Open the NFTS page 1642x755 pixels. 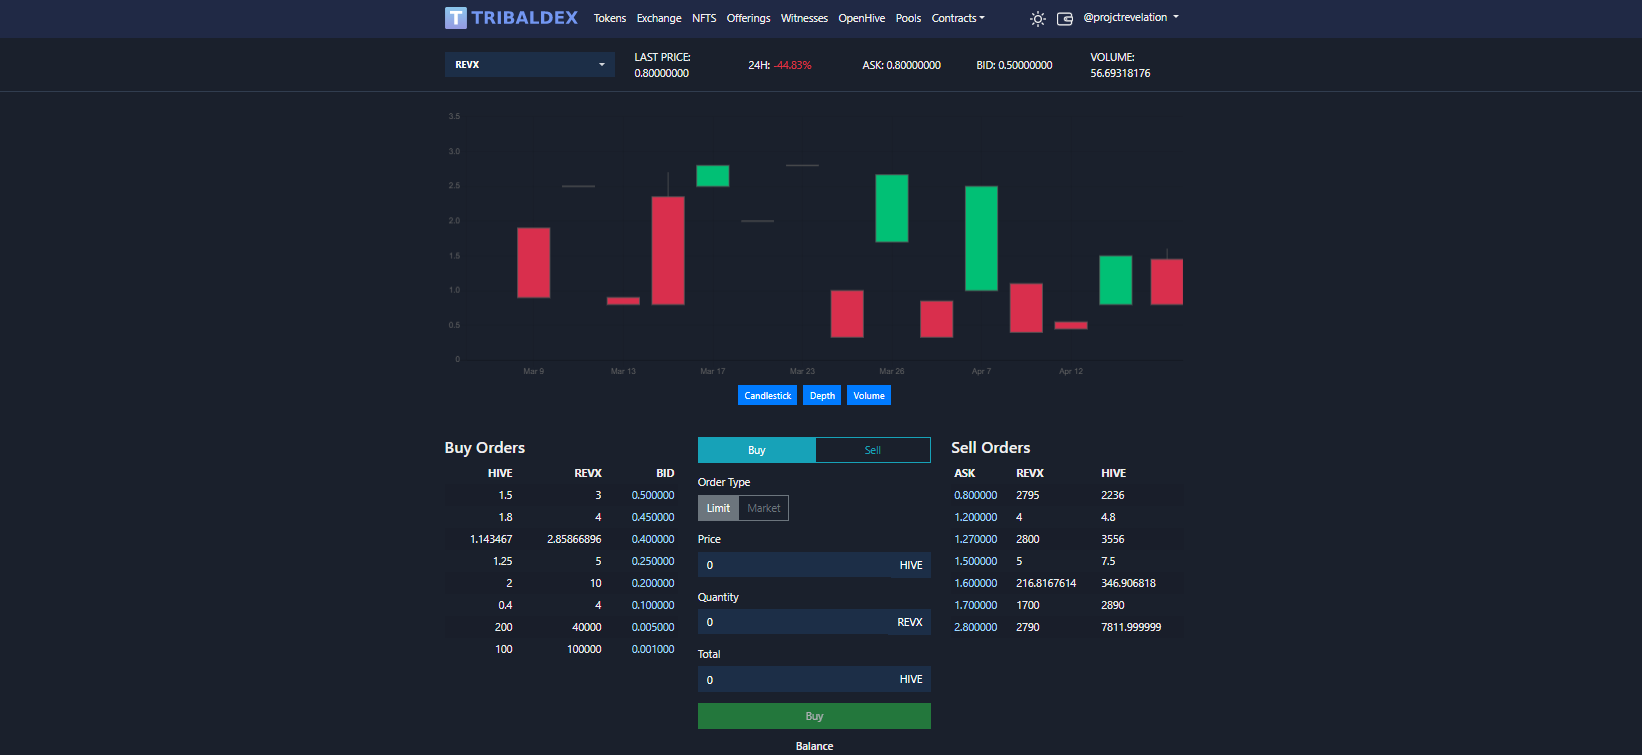tap(704, 18)
